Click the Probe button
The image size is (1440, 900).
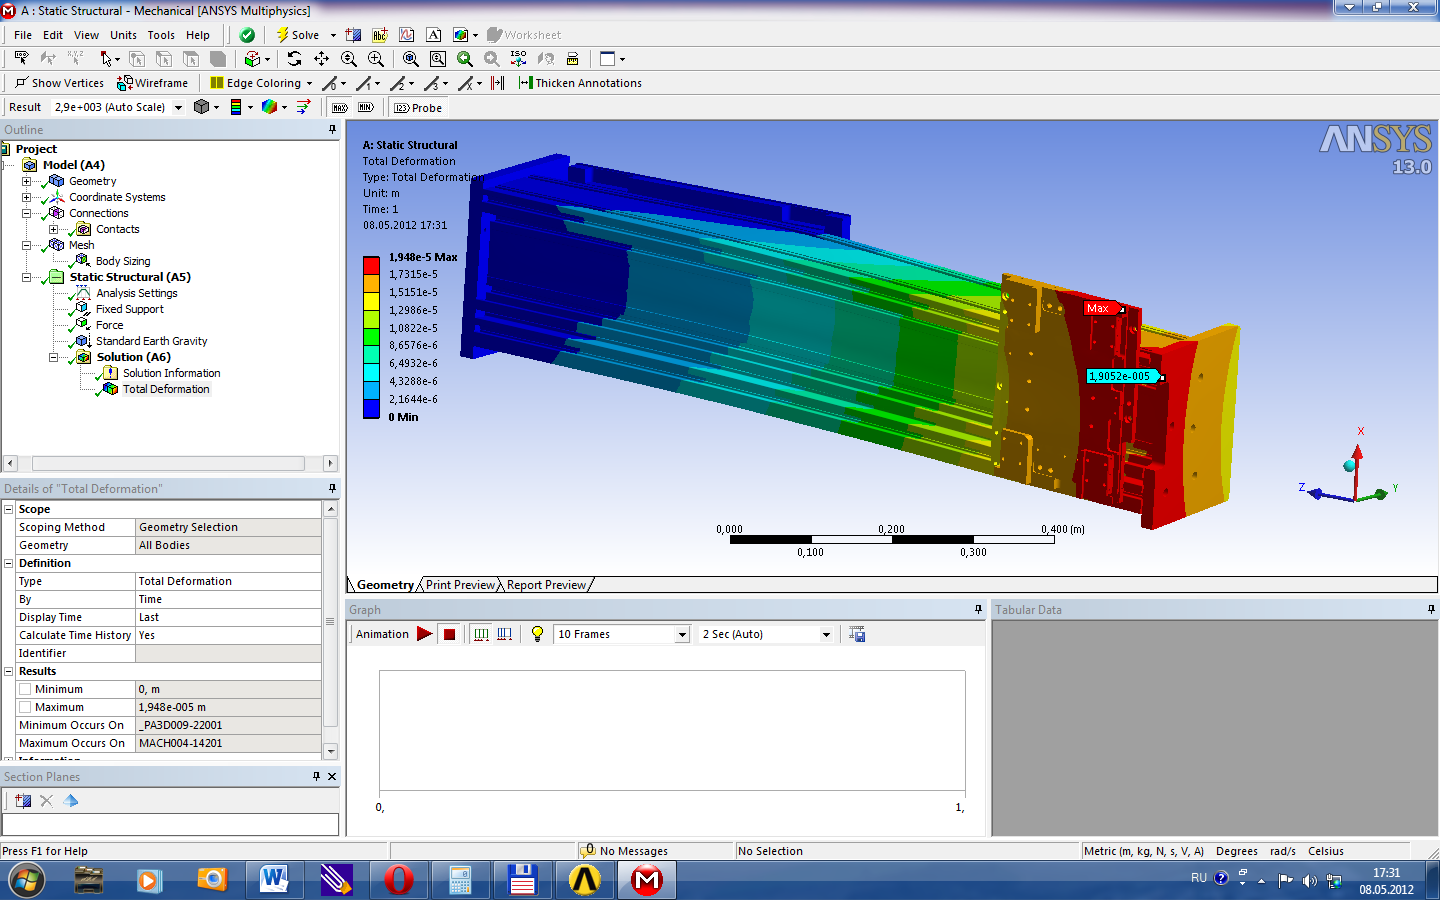coord(418,108)
